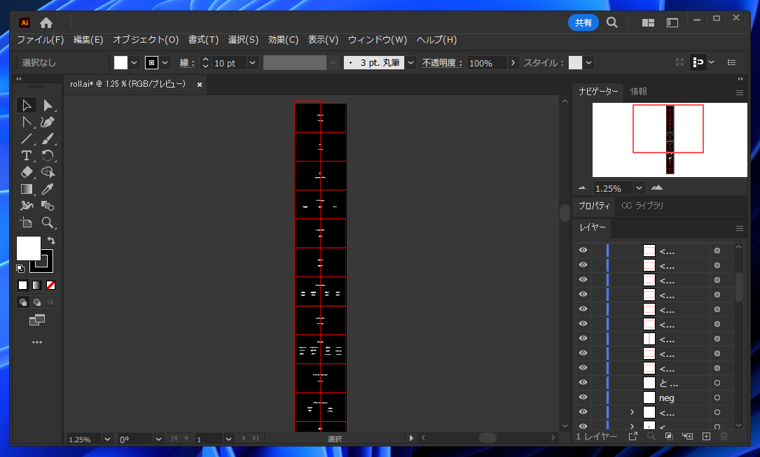Open the 0° rotation dropdown
The height and width of the screenshot is (457, 760).
pyautogui.click(x=158, y=439)
